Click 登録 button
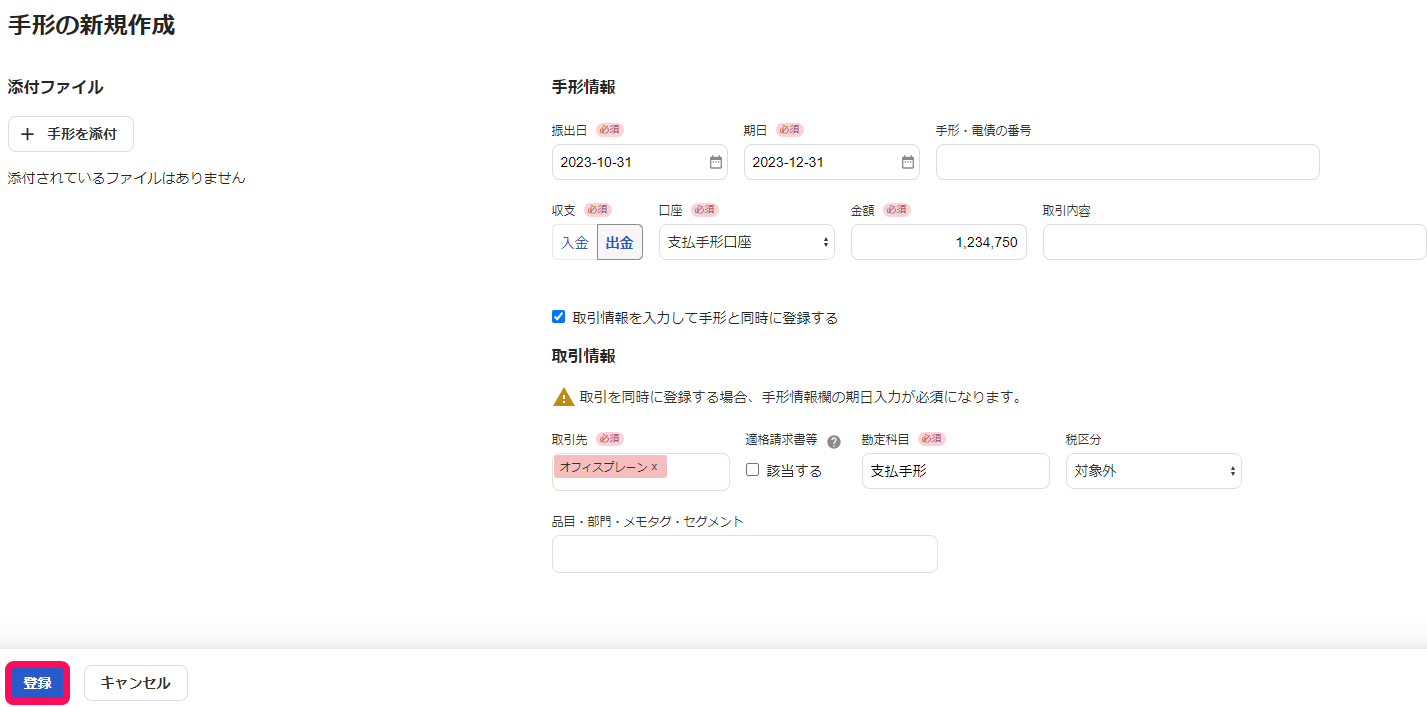 coord(38,683)
